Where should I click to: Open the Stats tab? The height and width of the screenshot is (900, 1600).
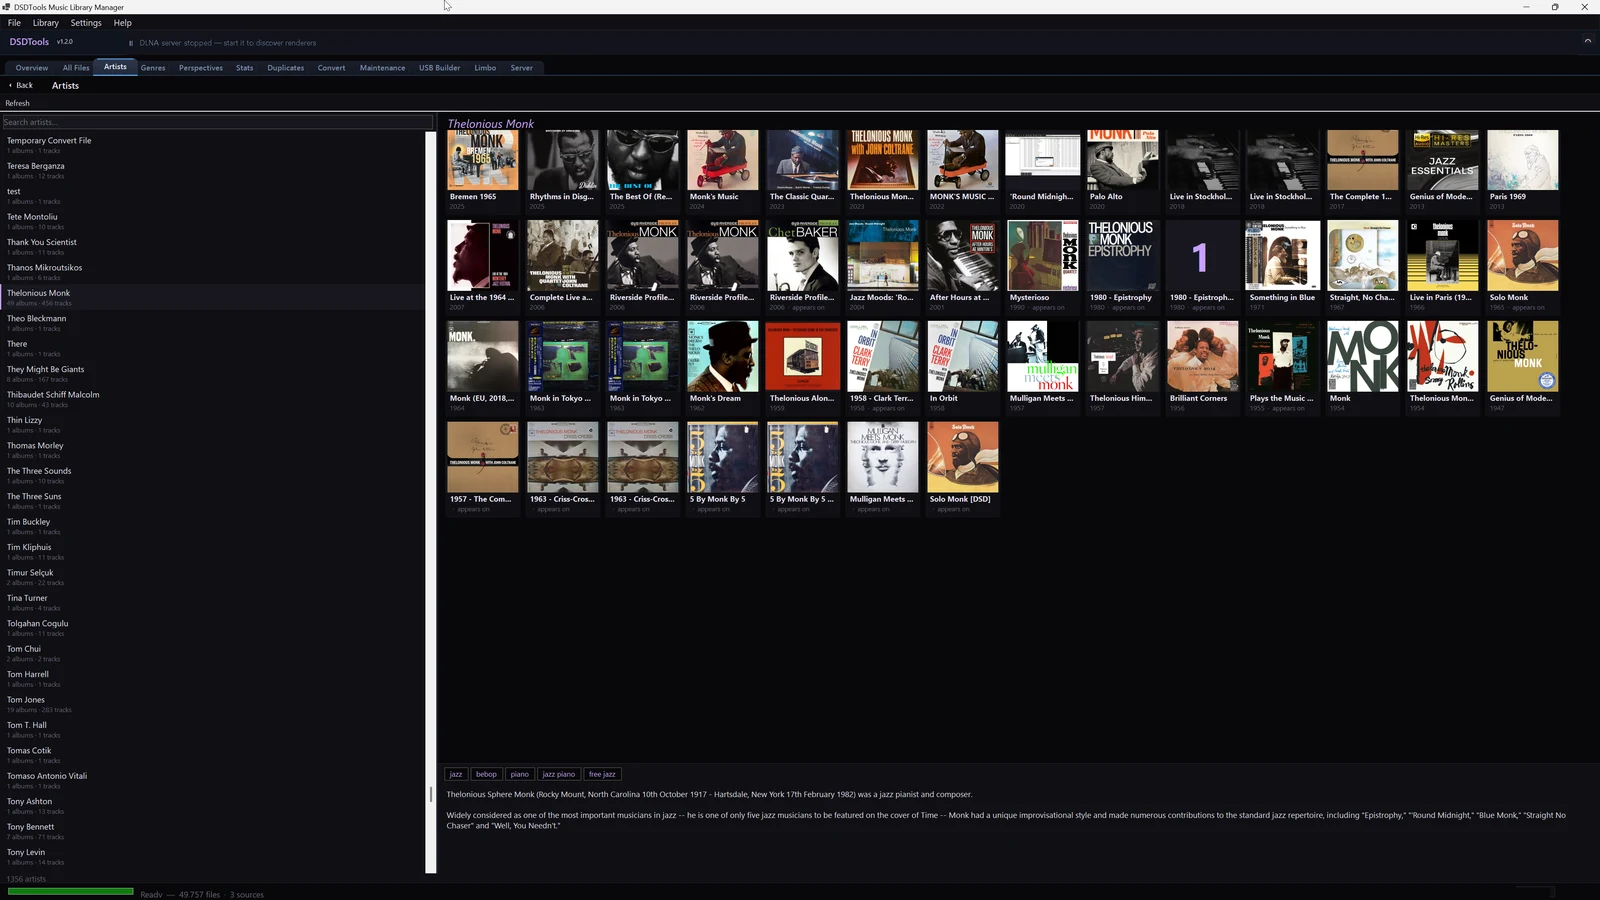[x=245, y=68]
